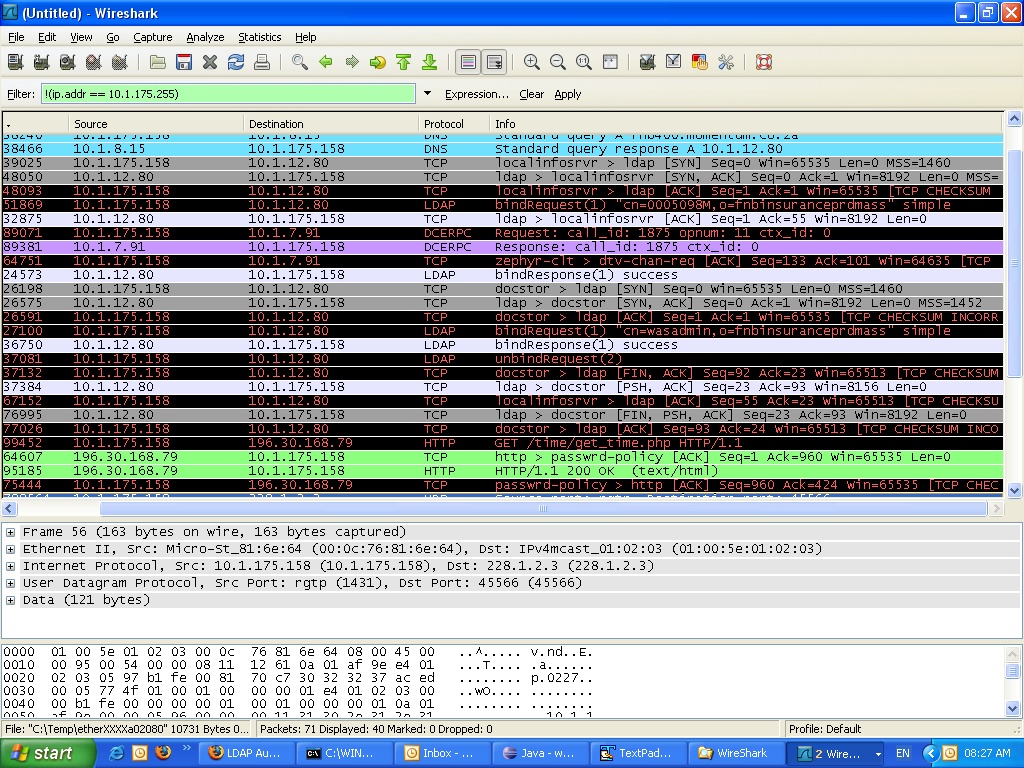Click the Print packets toolbar icon
The height and width of the screenshot is (768, 1024).
pyautogui.click(x=263, y=62)
